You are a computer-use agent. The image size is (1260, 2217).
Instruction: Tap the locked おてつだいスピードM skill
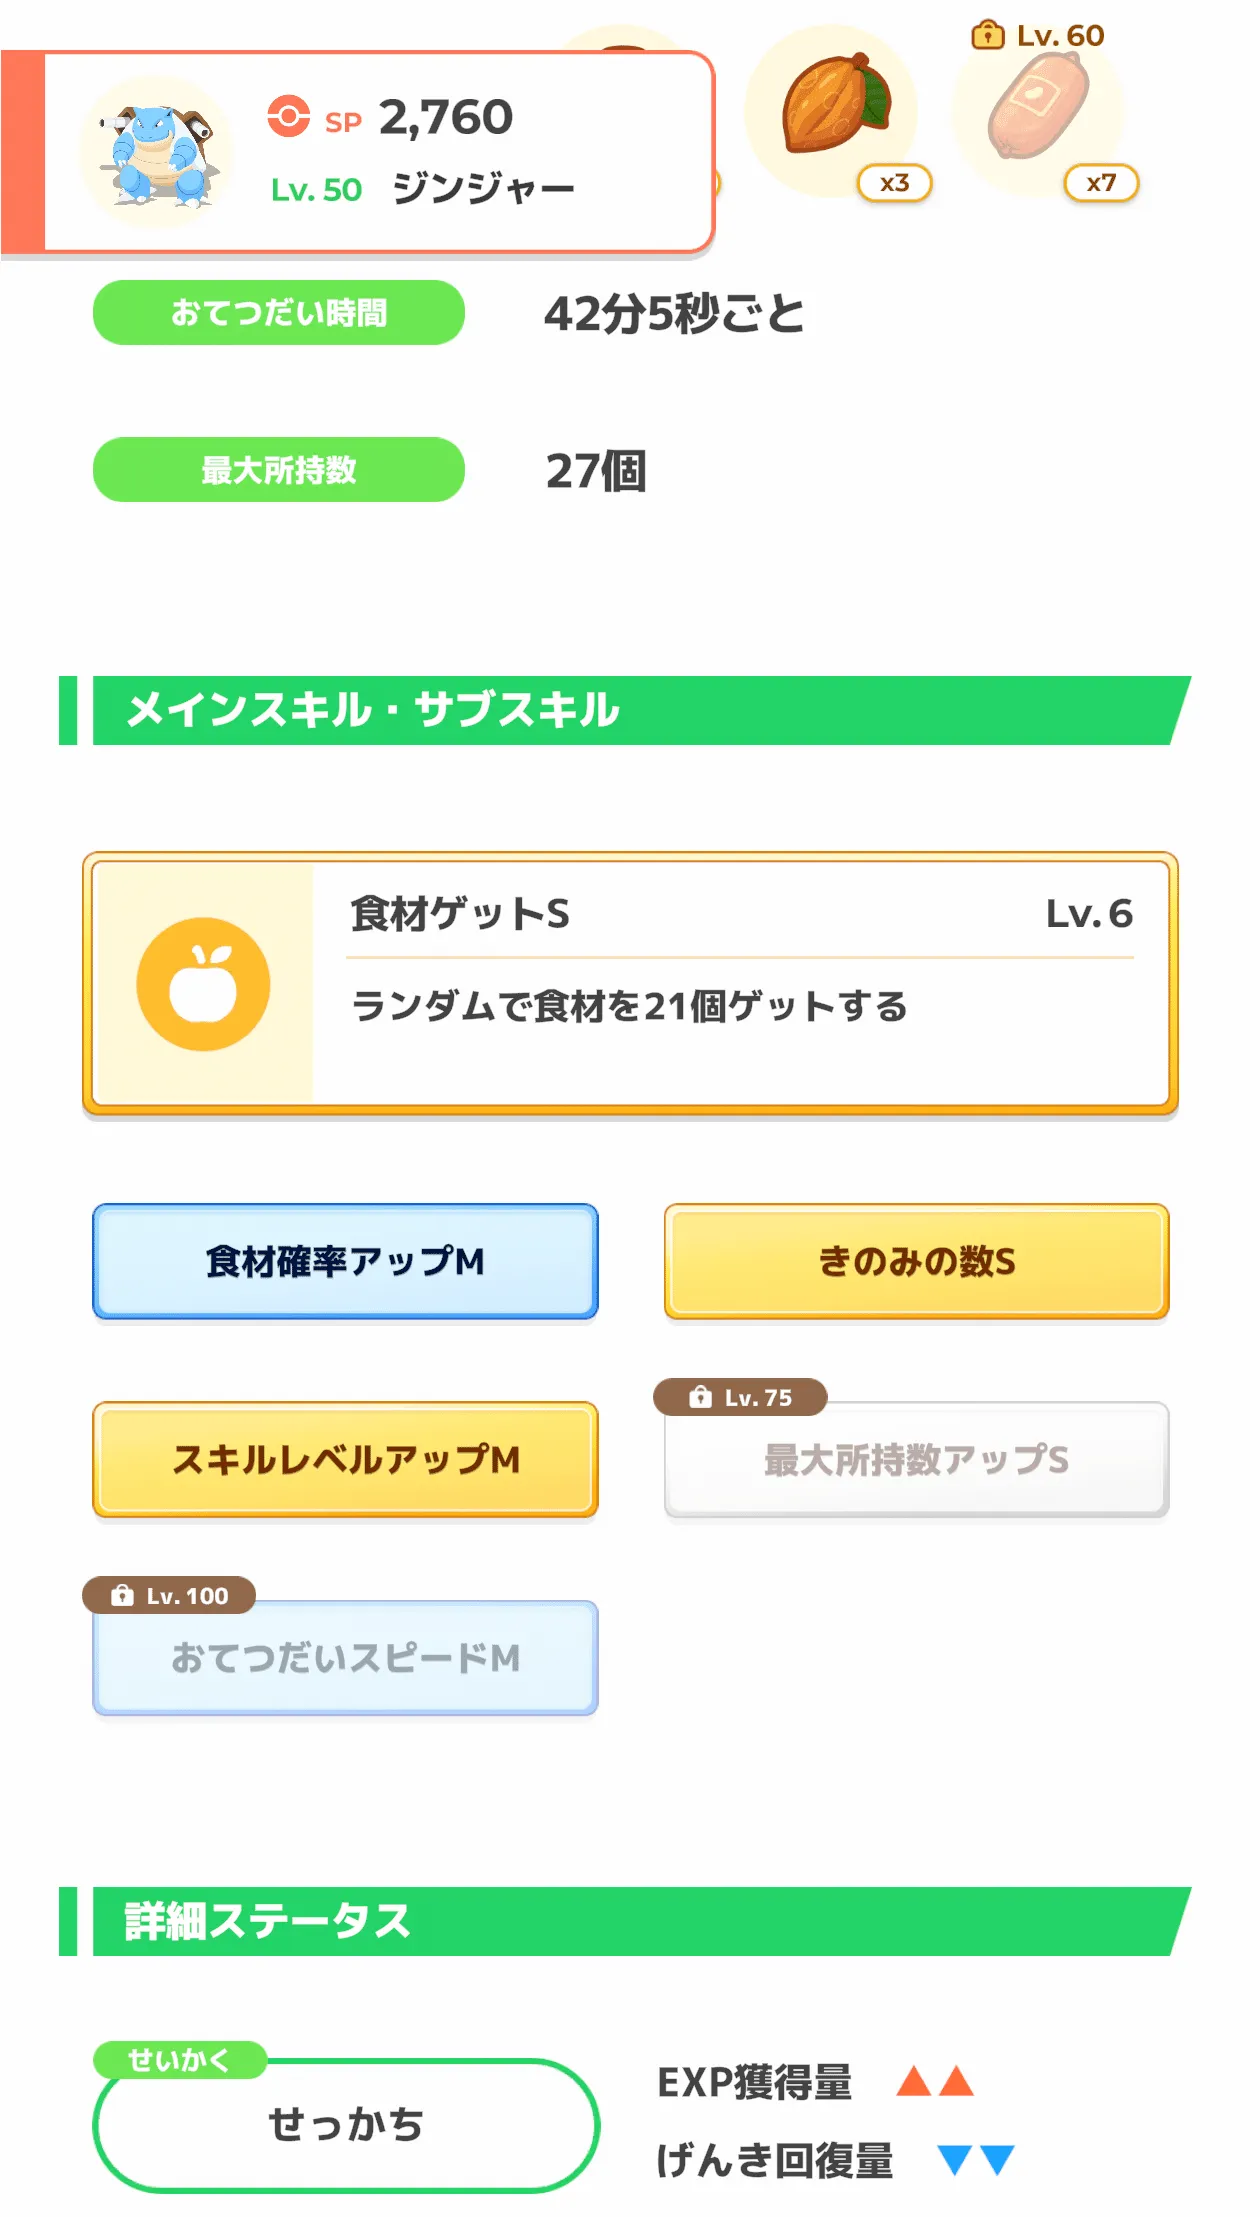345,1658
